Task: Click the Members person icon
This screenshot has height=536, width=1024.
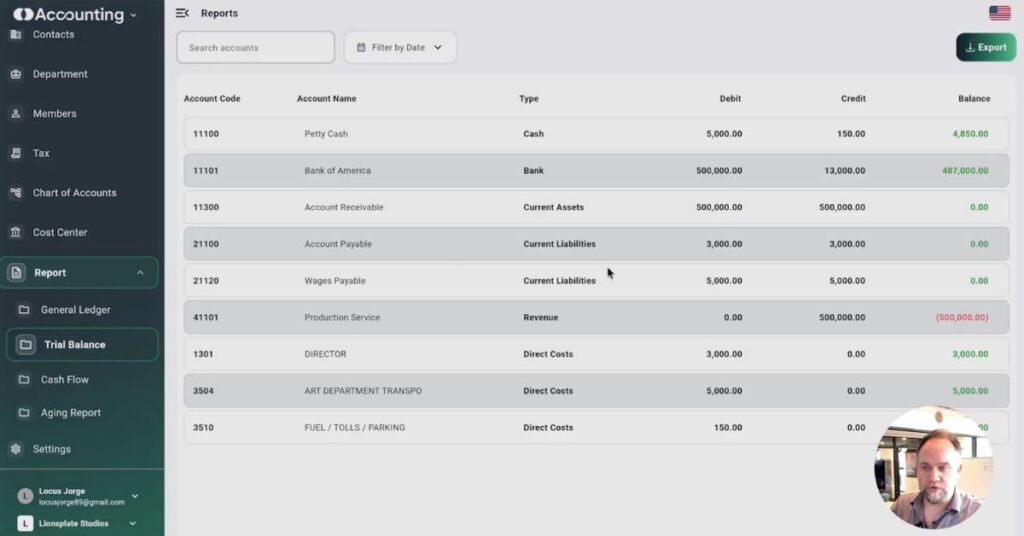Action: (x=15, y=114)
